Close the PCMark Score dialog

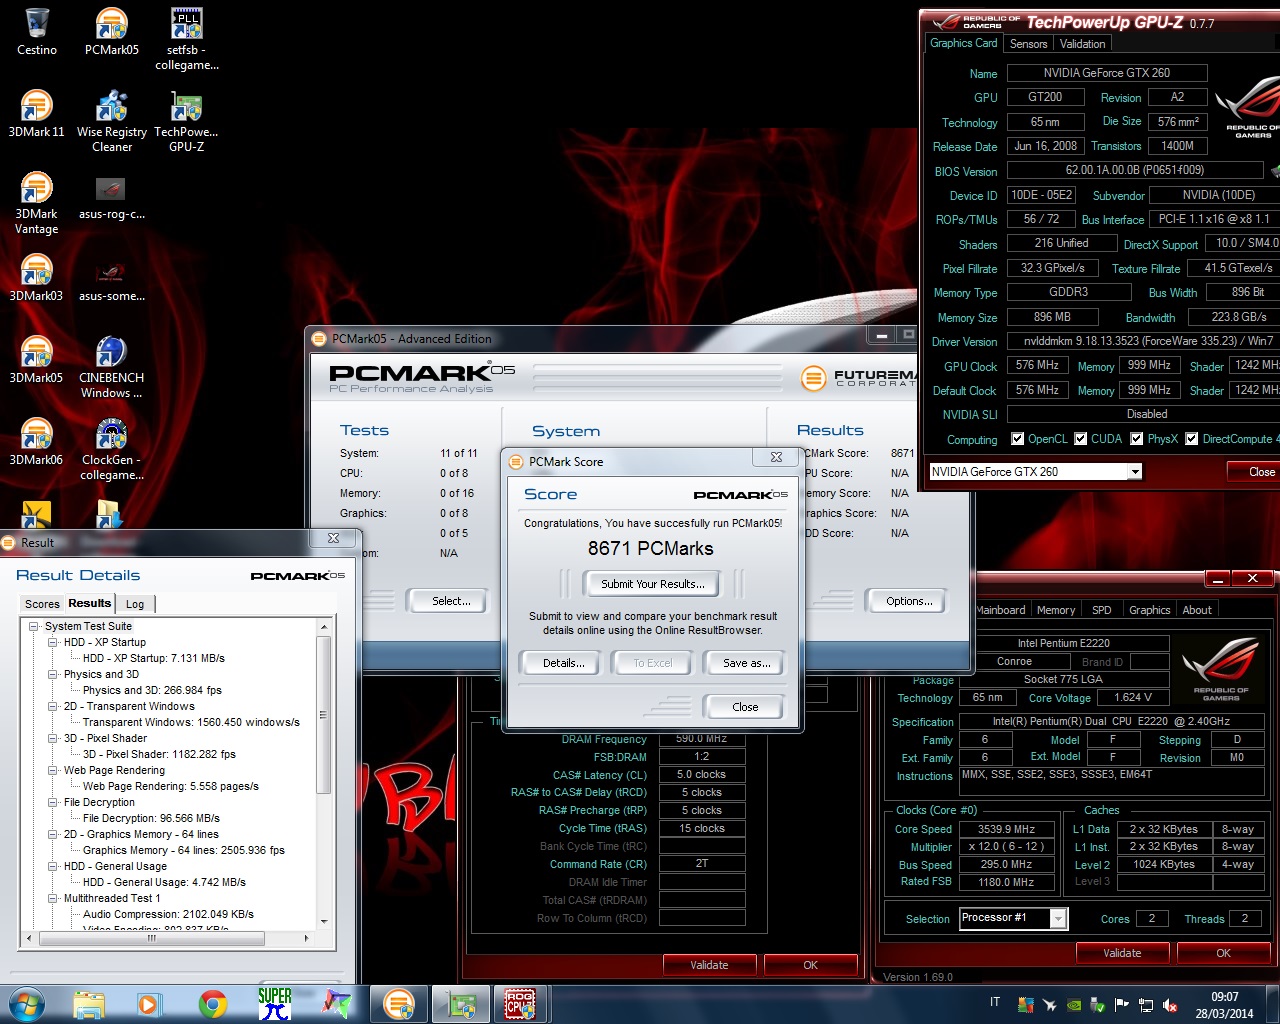point(745,707)
